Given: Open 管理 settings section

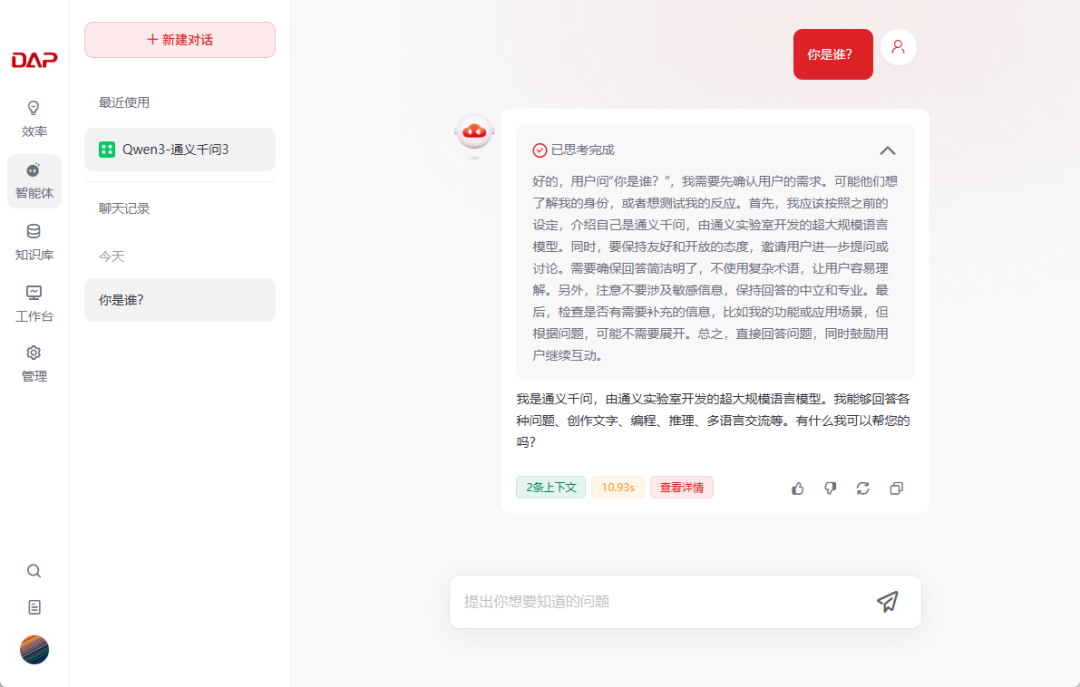Looking at the screenshot, I should pyautogui.click(x=34, y=364).
